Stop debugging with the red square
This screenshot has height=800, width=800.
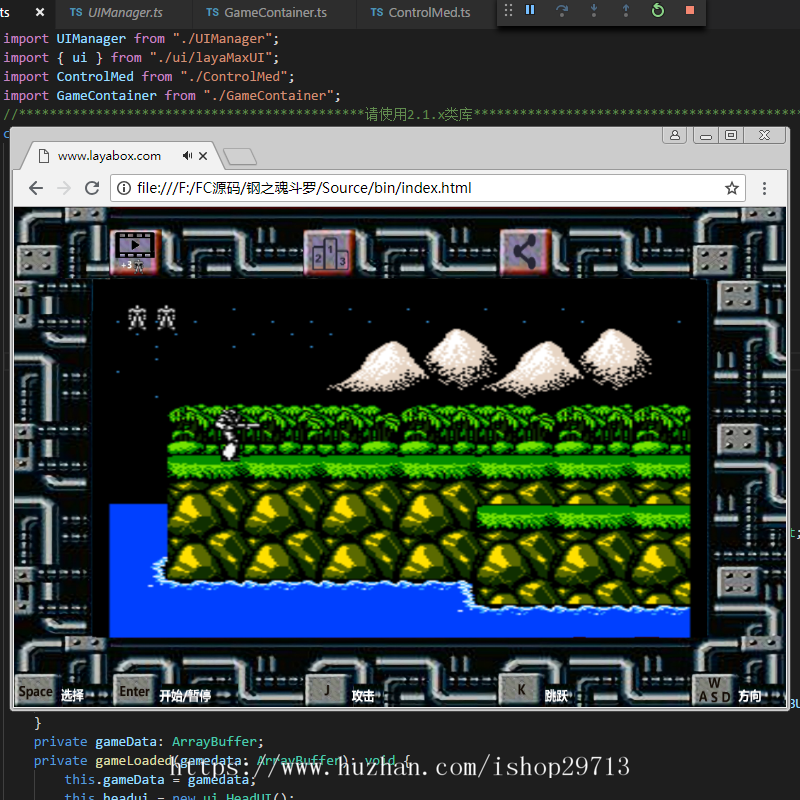point(689,10)
